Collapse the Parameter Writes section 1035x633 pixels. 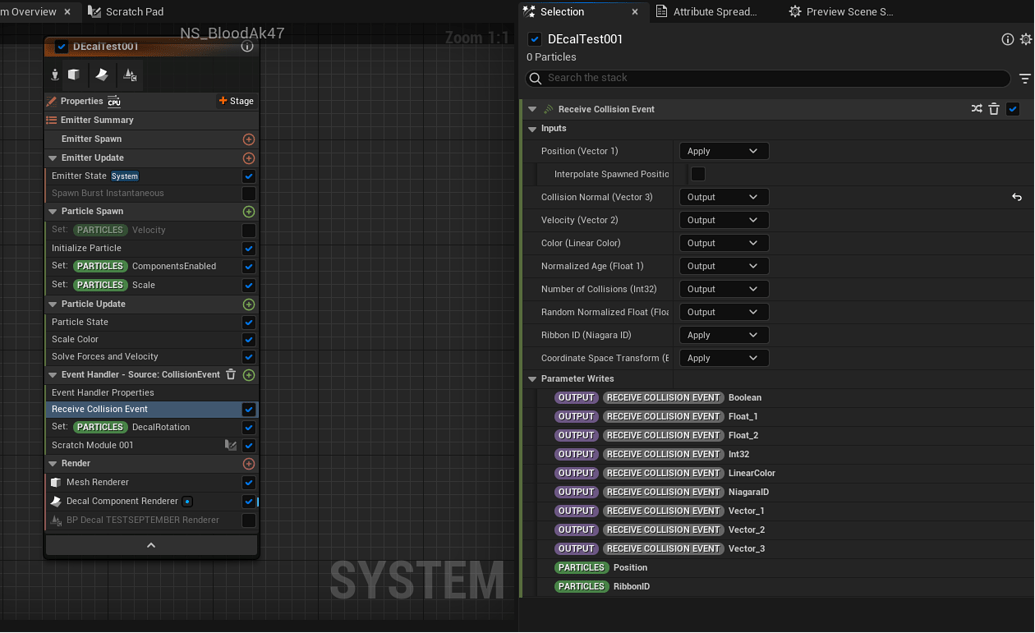(x=533, y=378)
